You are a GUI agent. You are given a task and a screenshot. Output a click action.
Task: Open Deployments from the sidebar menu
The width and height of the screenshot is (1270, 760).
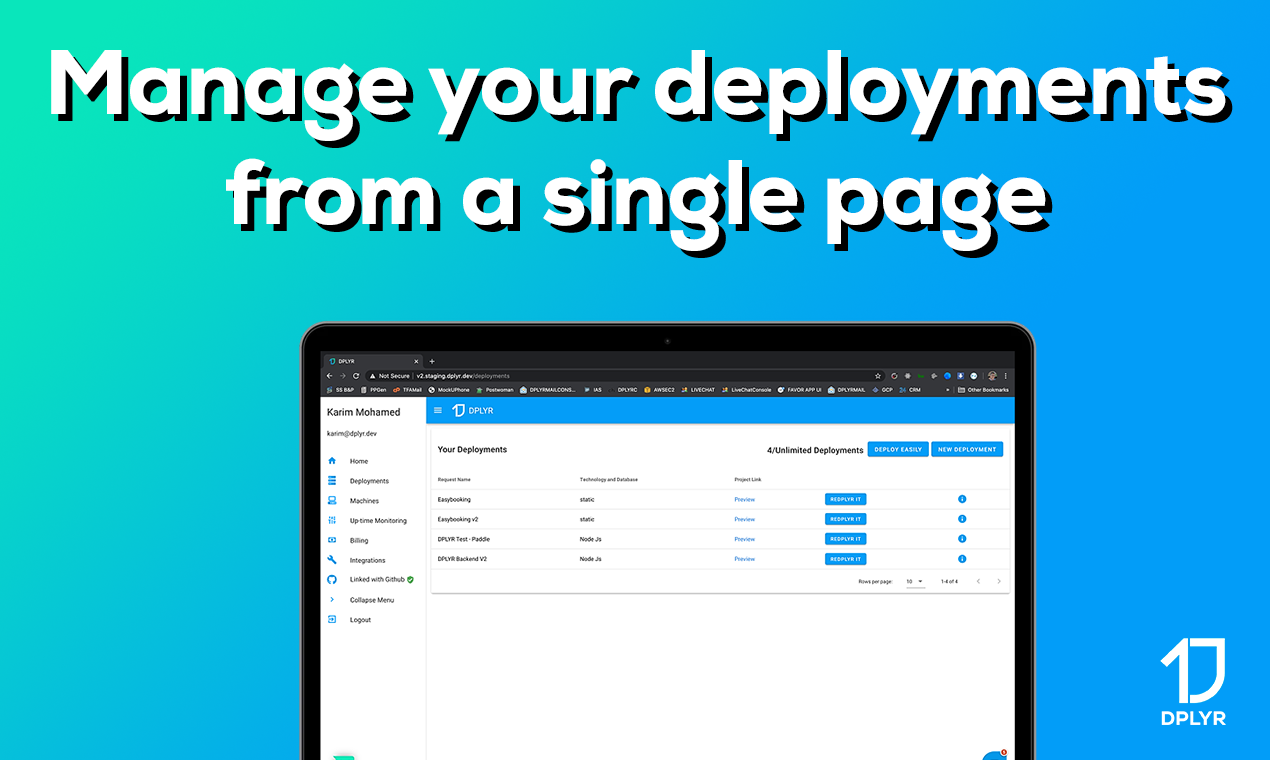pos(368,481)
